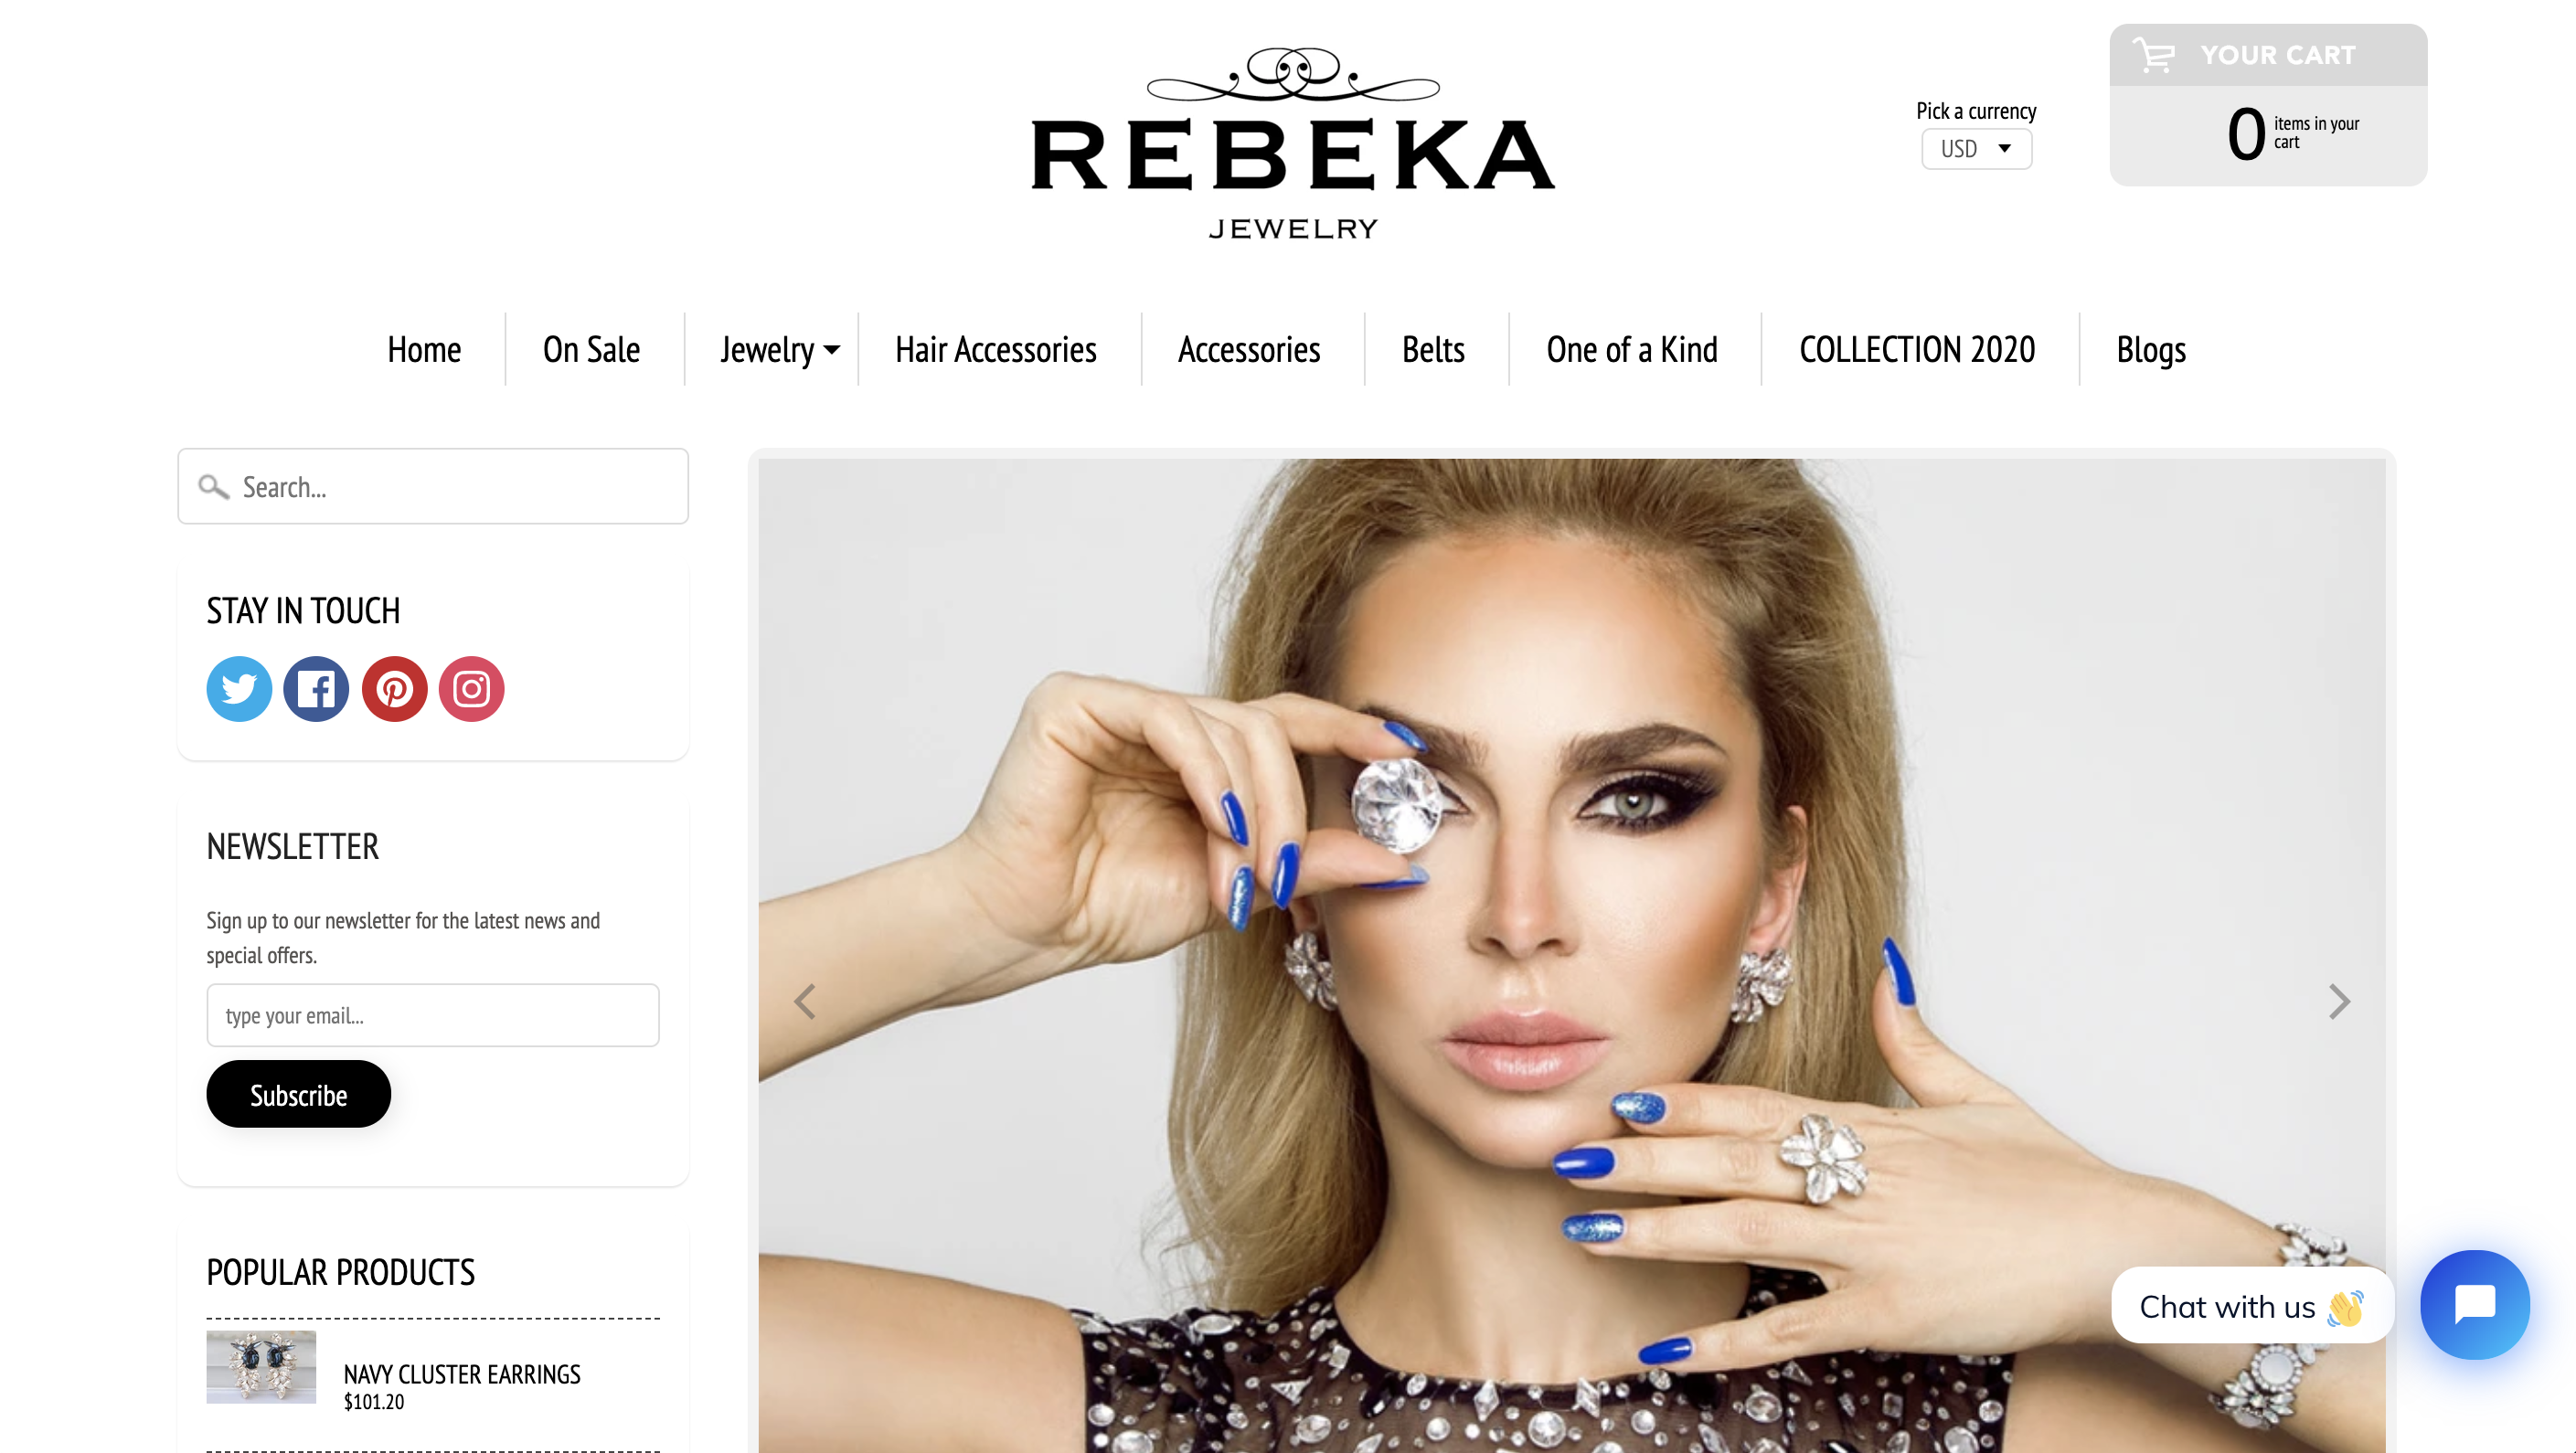Open the Navy Cluster Earrings link
Viewport: 2576px width, 1453px height.
click(x=462, y=1374)
